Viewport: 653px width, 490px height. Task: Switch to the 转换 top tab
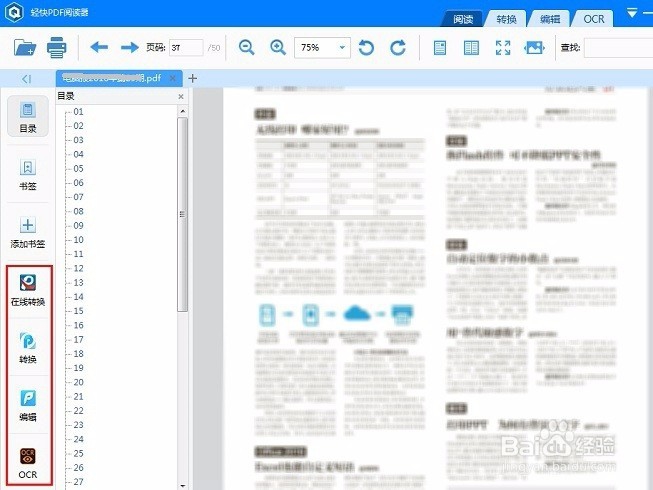tap(506, 19)
